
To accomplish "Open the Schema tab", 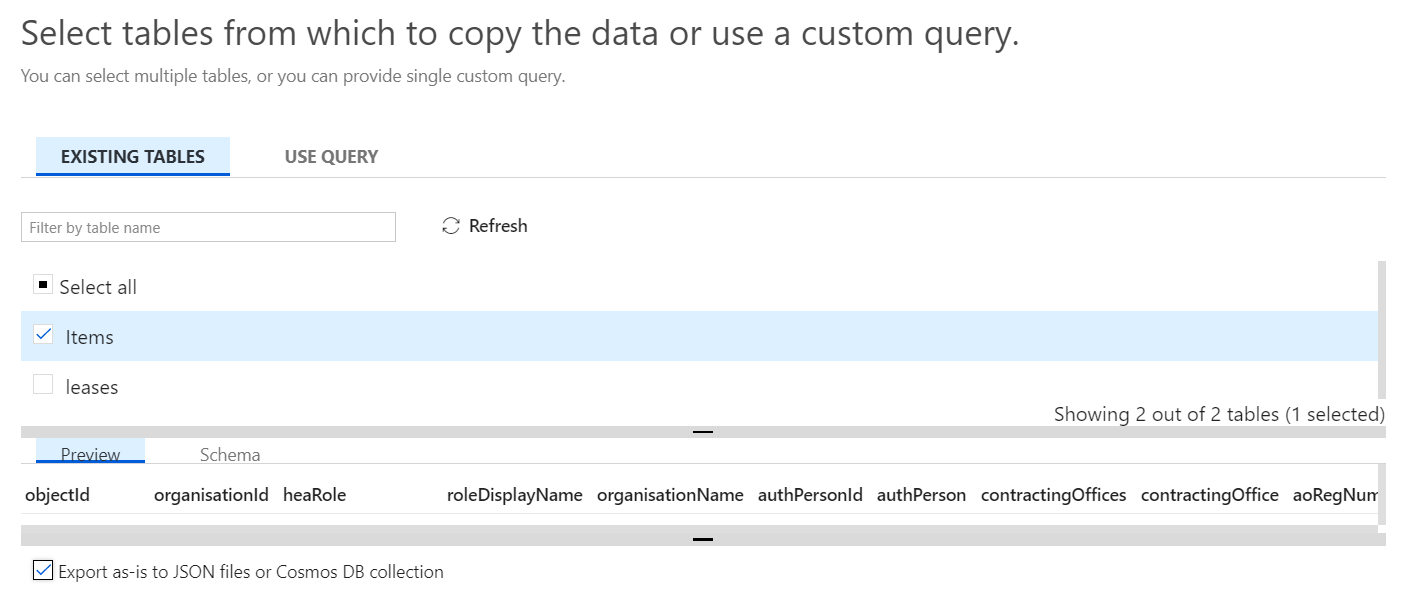I will click(x=230, y=455).
